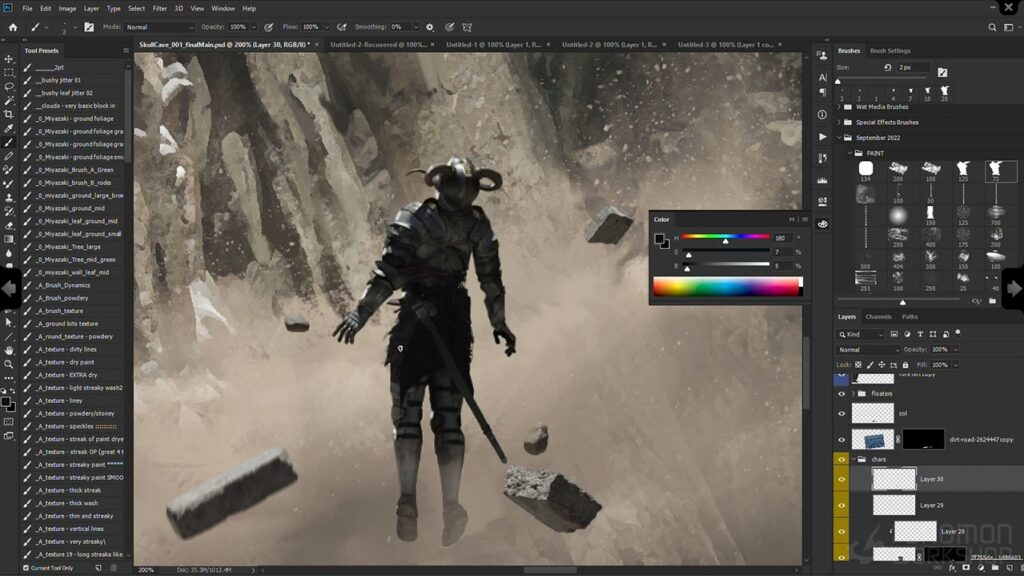Select the Clone Stamp tool
This screenshot has height=576, width=1024.
pyautogui.click(x=8, y=197)
